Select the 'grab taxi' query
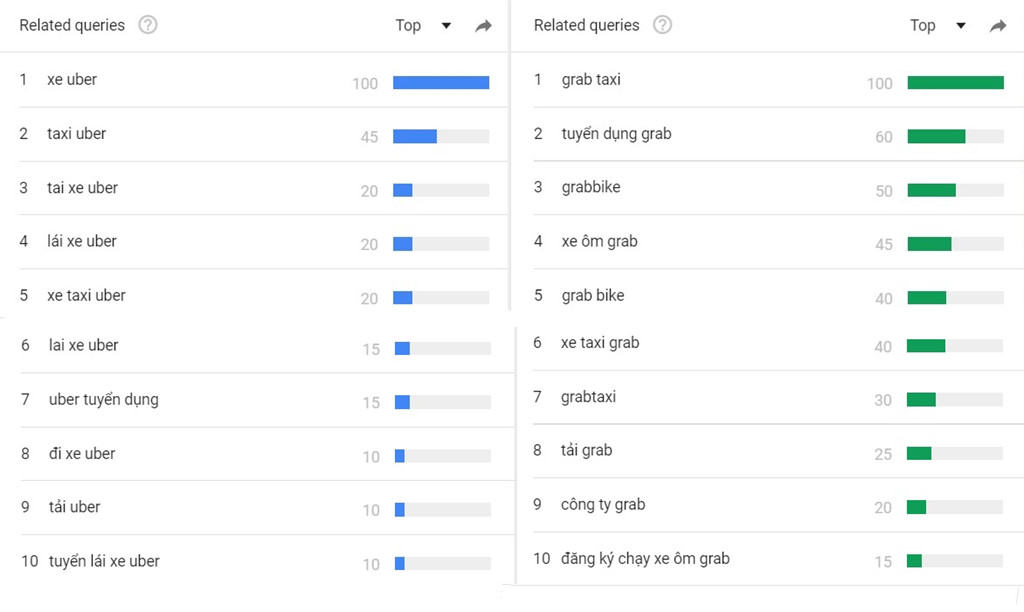The height and width of the screenshot is (612, 1024). pos(591,80)
